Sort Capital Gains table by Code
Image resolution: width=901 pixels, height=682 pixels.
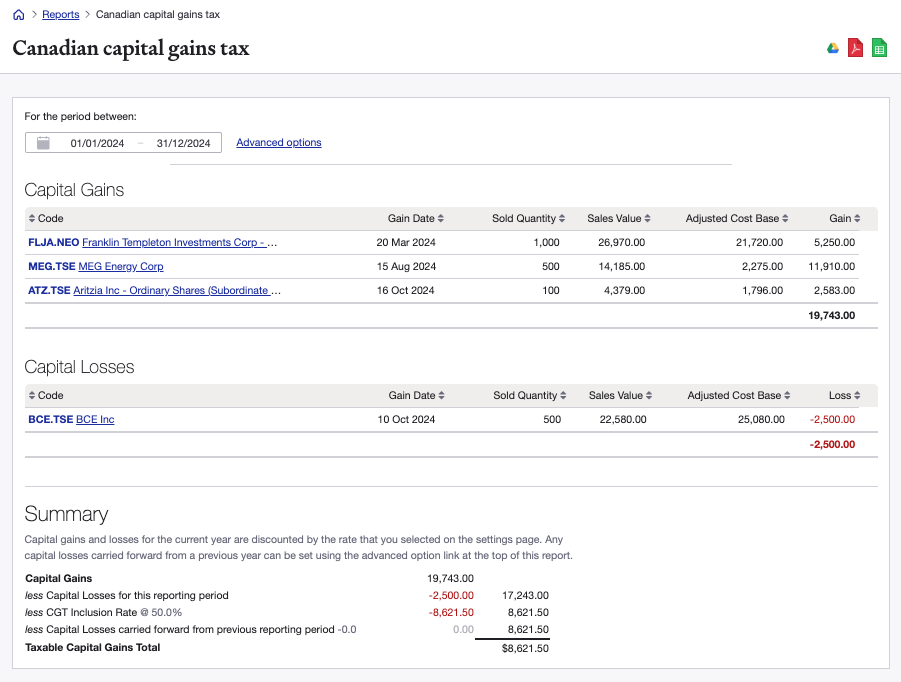[x=46, y=218]
